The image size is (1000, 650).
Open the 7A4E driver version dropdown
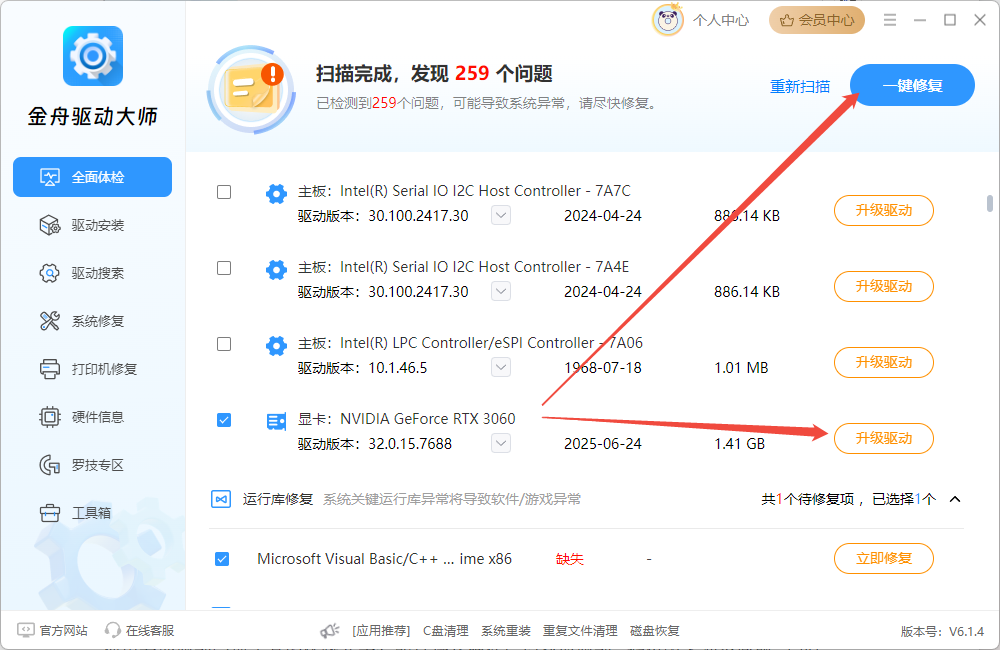(x=500, y=291)
